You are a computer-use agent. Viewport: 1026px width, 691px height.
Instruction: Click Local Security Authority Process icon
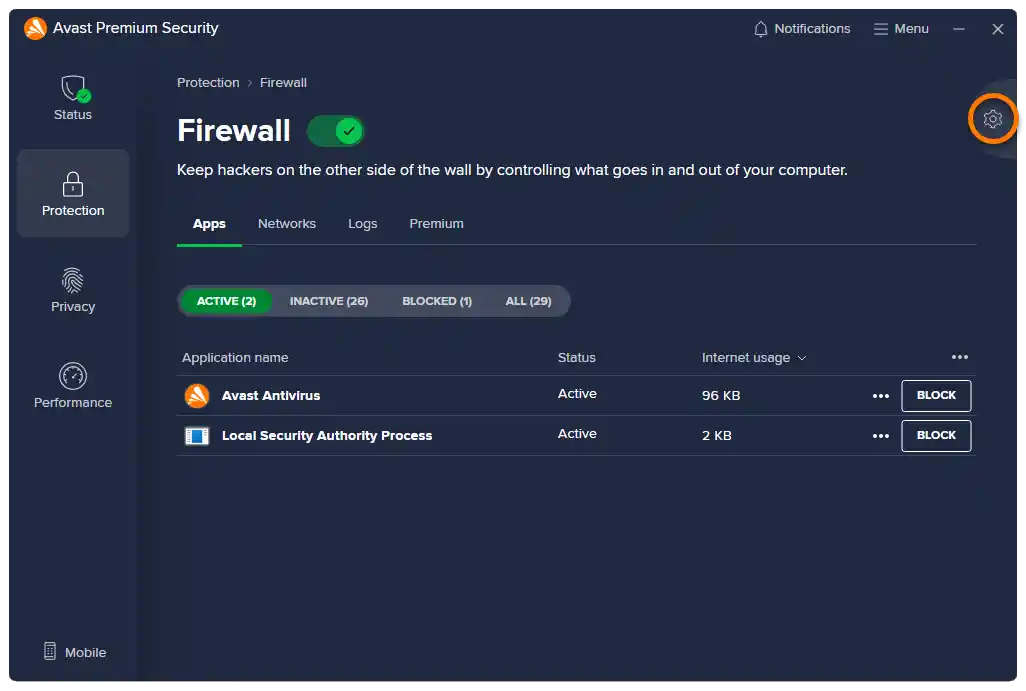196,435
